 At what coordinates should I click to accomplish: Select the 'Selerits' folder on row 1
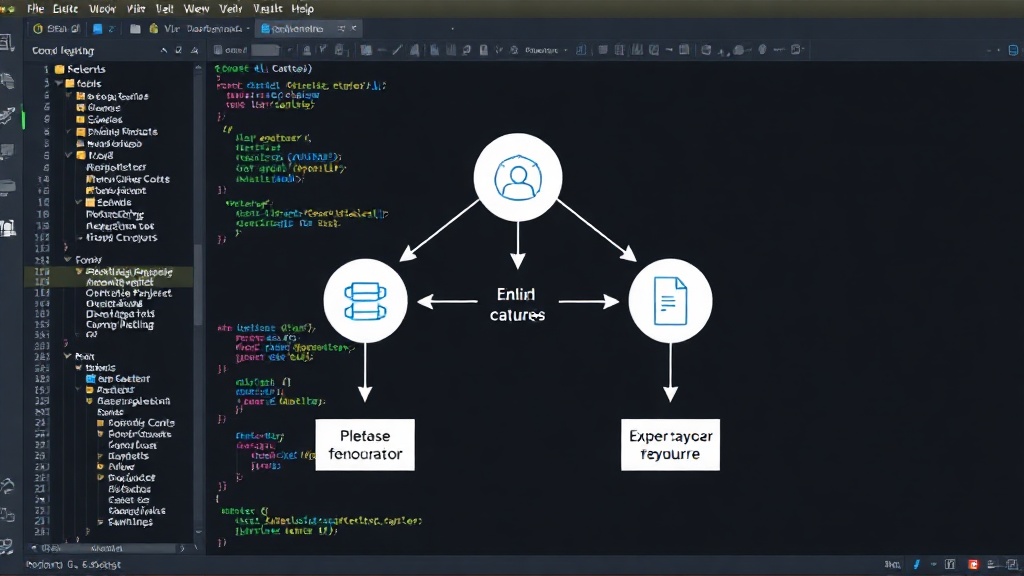82,69
